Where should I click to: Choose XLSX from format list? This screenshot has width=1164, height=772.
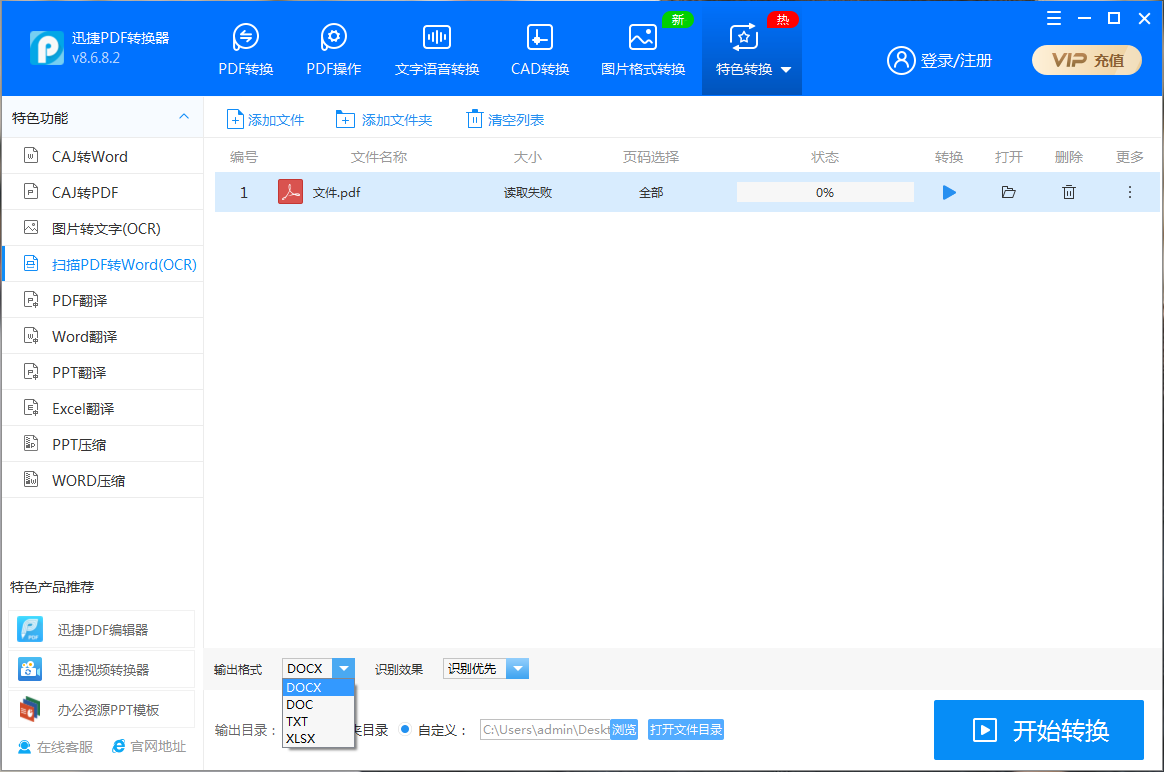click(x=318, y=739)
